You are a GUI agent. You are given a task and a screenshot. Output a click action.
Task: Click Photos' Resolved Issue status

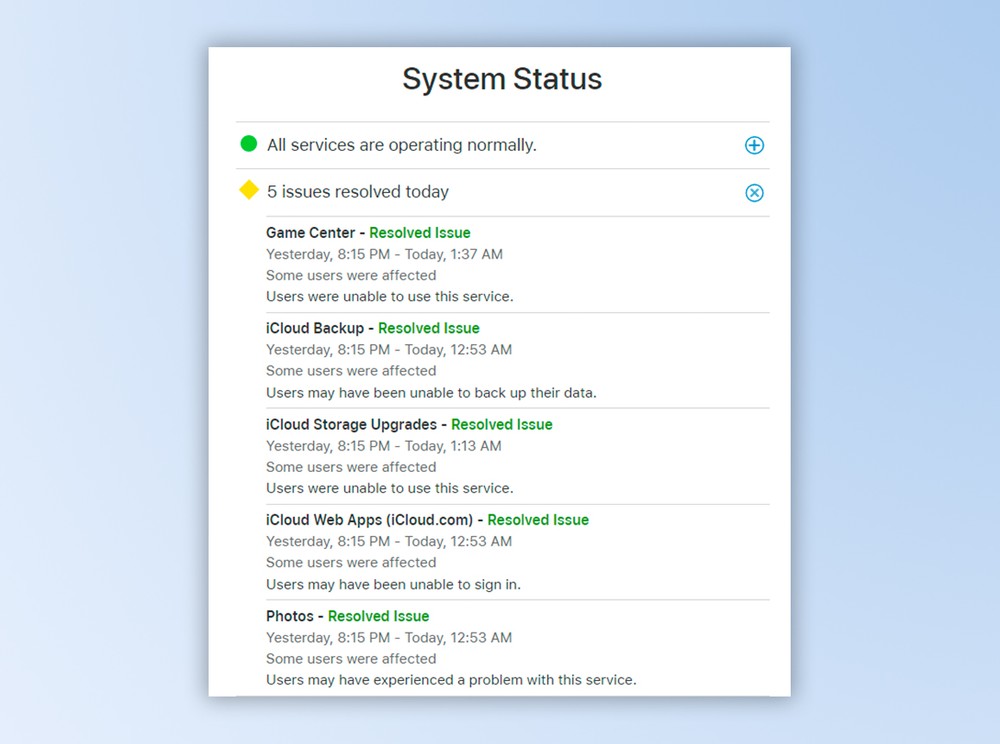click(378, 616)
